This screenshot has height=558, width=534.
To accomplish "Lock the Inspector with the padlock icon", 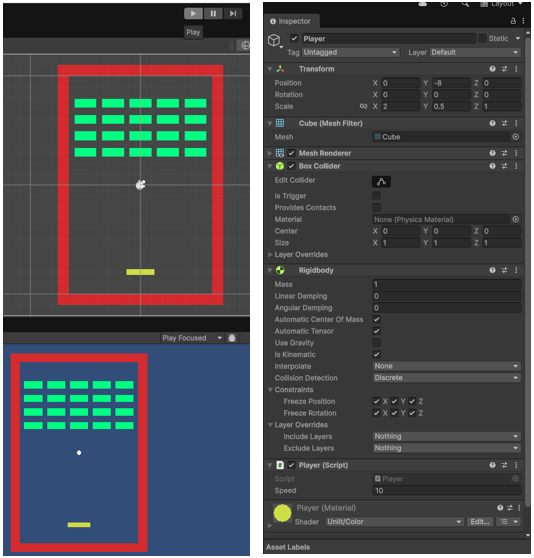I will point(513,21).
